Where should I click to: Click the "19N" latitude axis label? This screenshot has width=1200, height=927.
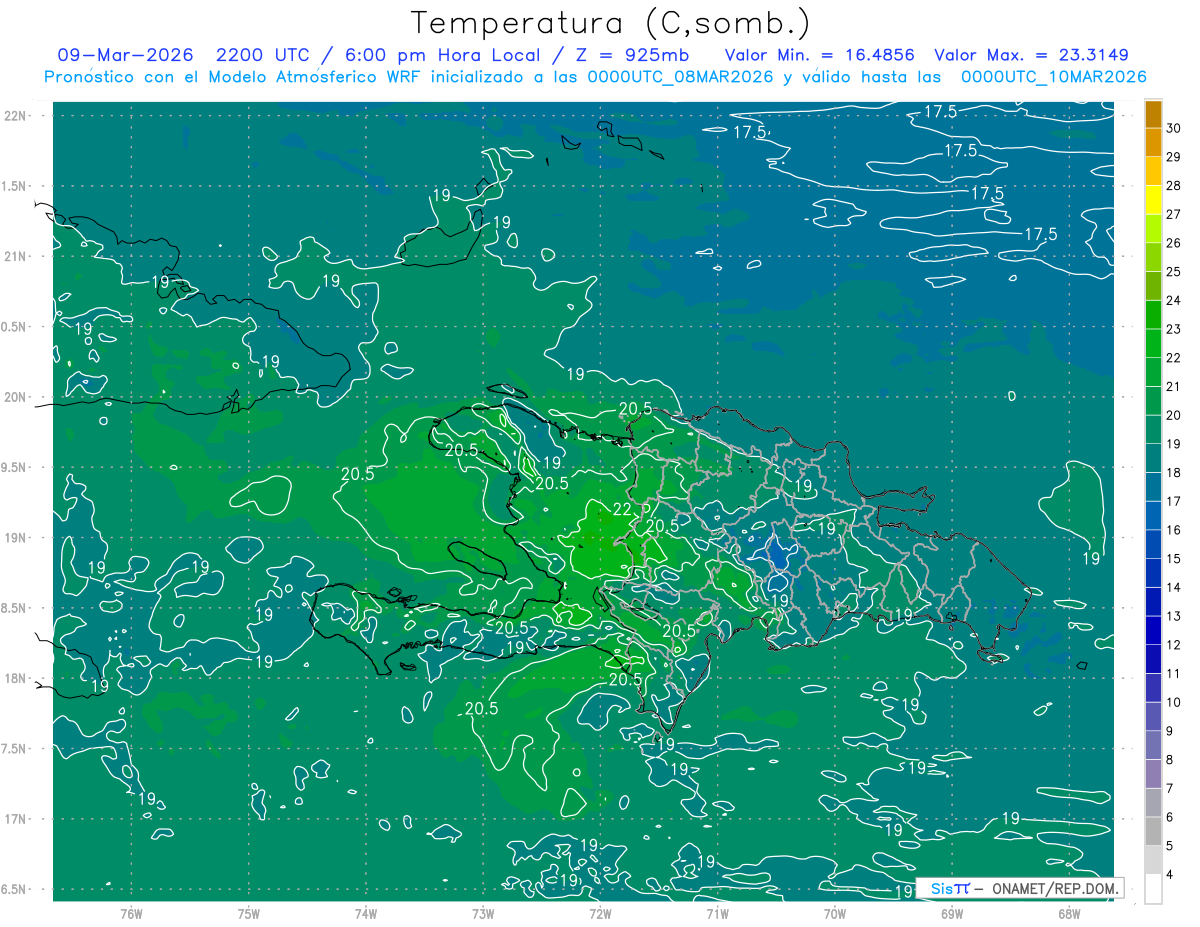(x=13, y=537)
